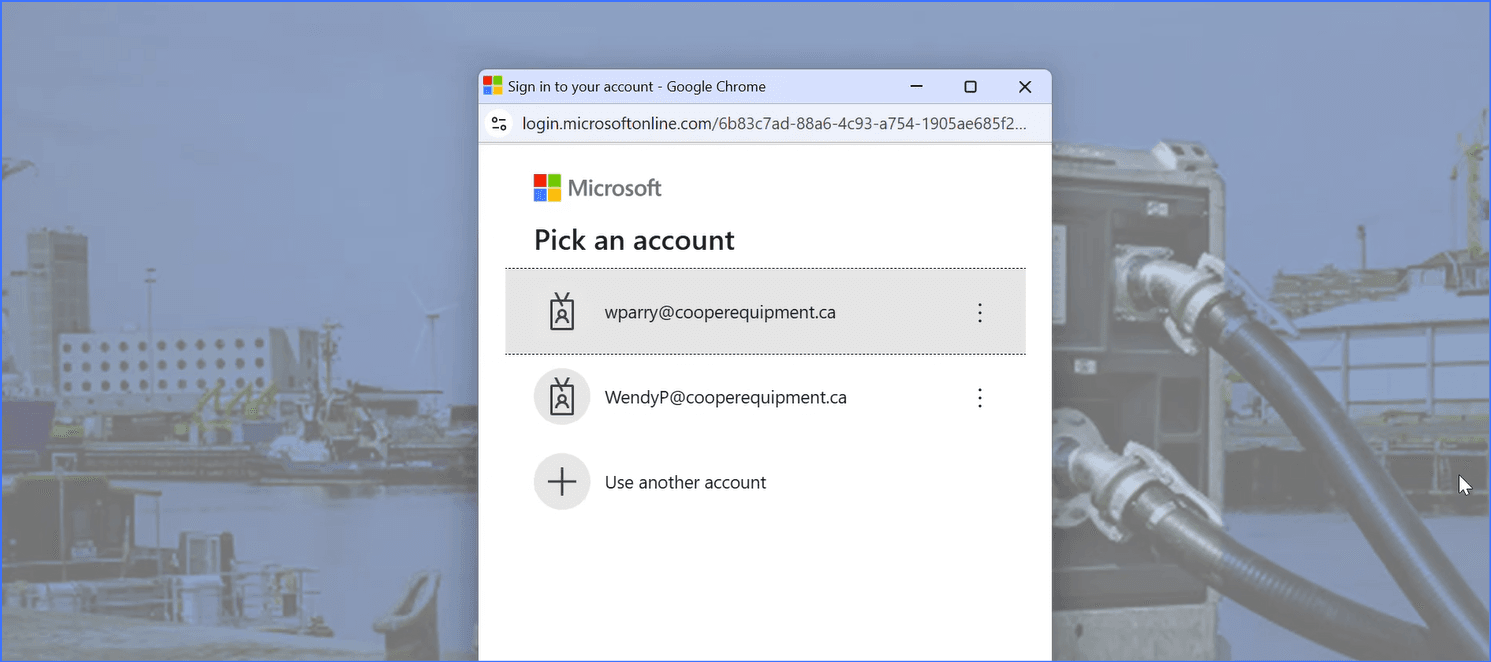The width and height of the screenshot is (1491, 662).
Task: Minimize the Chrome sign-in window
Action: coord(915,87)
